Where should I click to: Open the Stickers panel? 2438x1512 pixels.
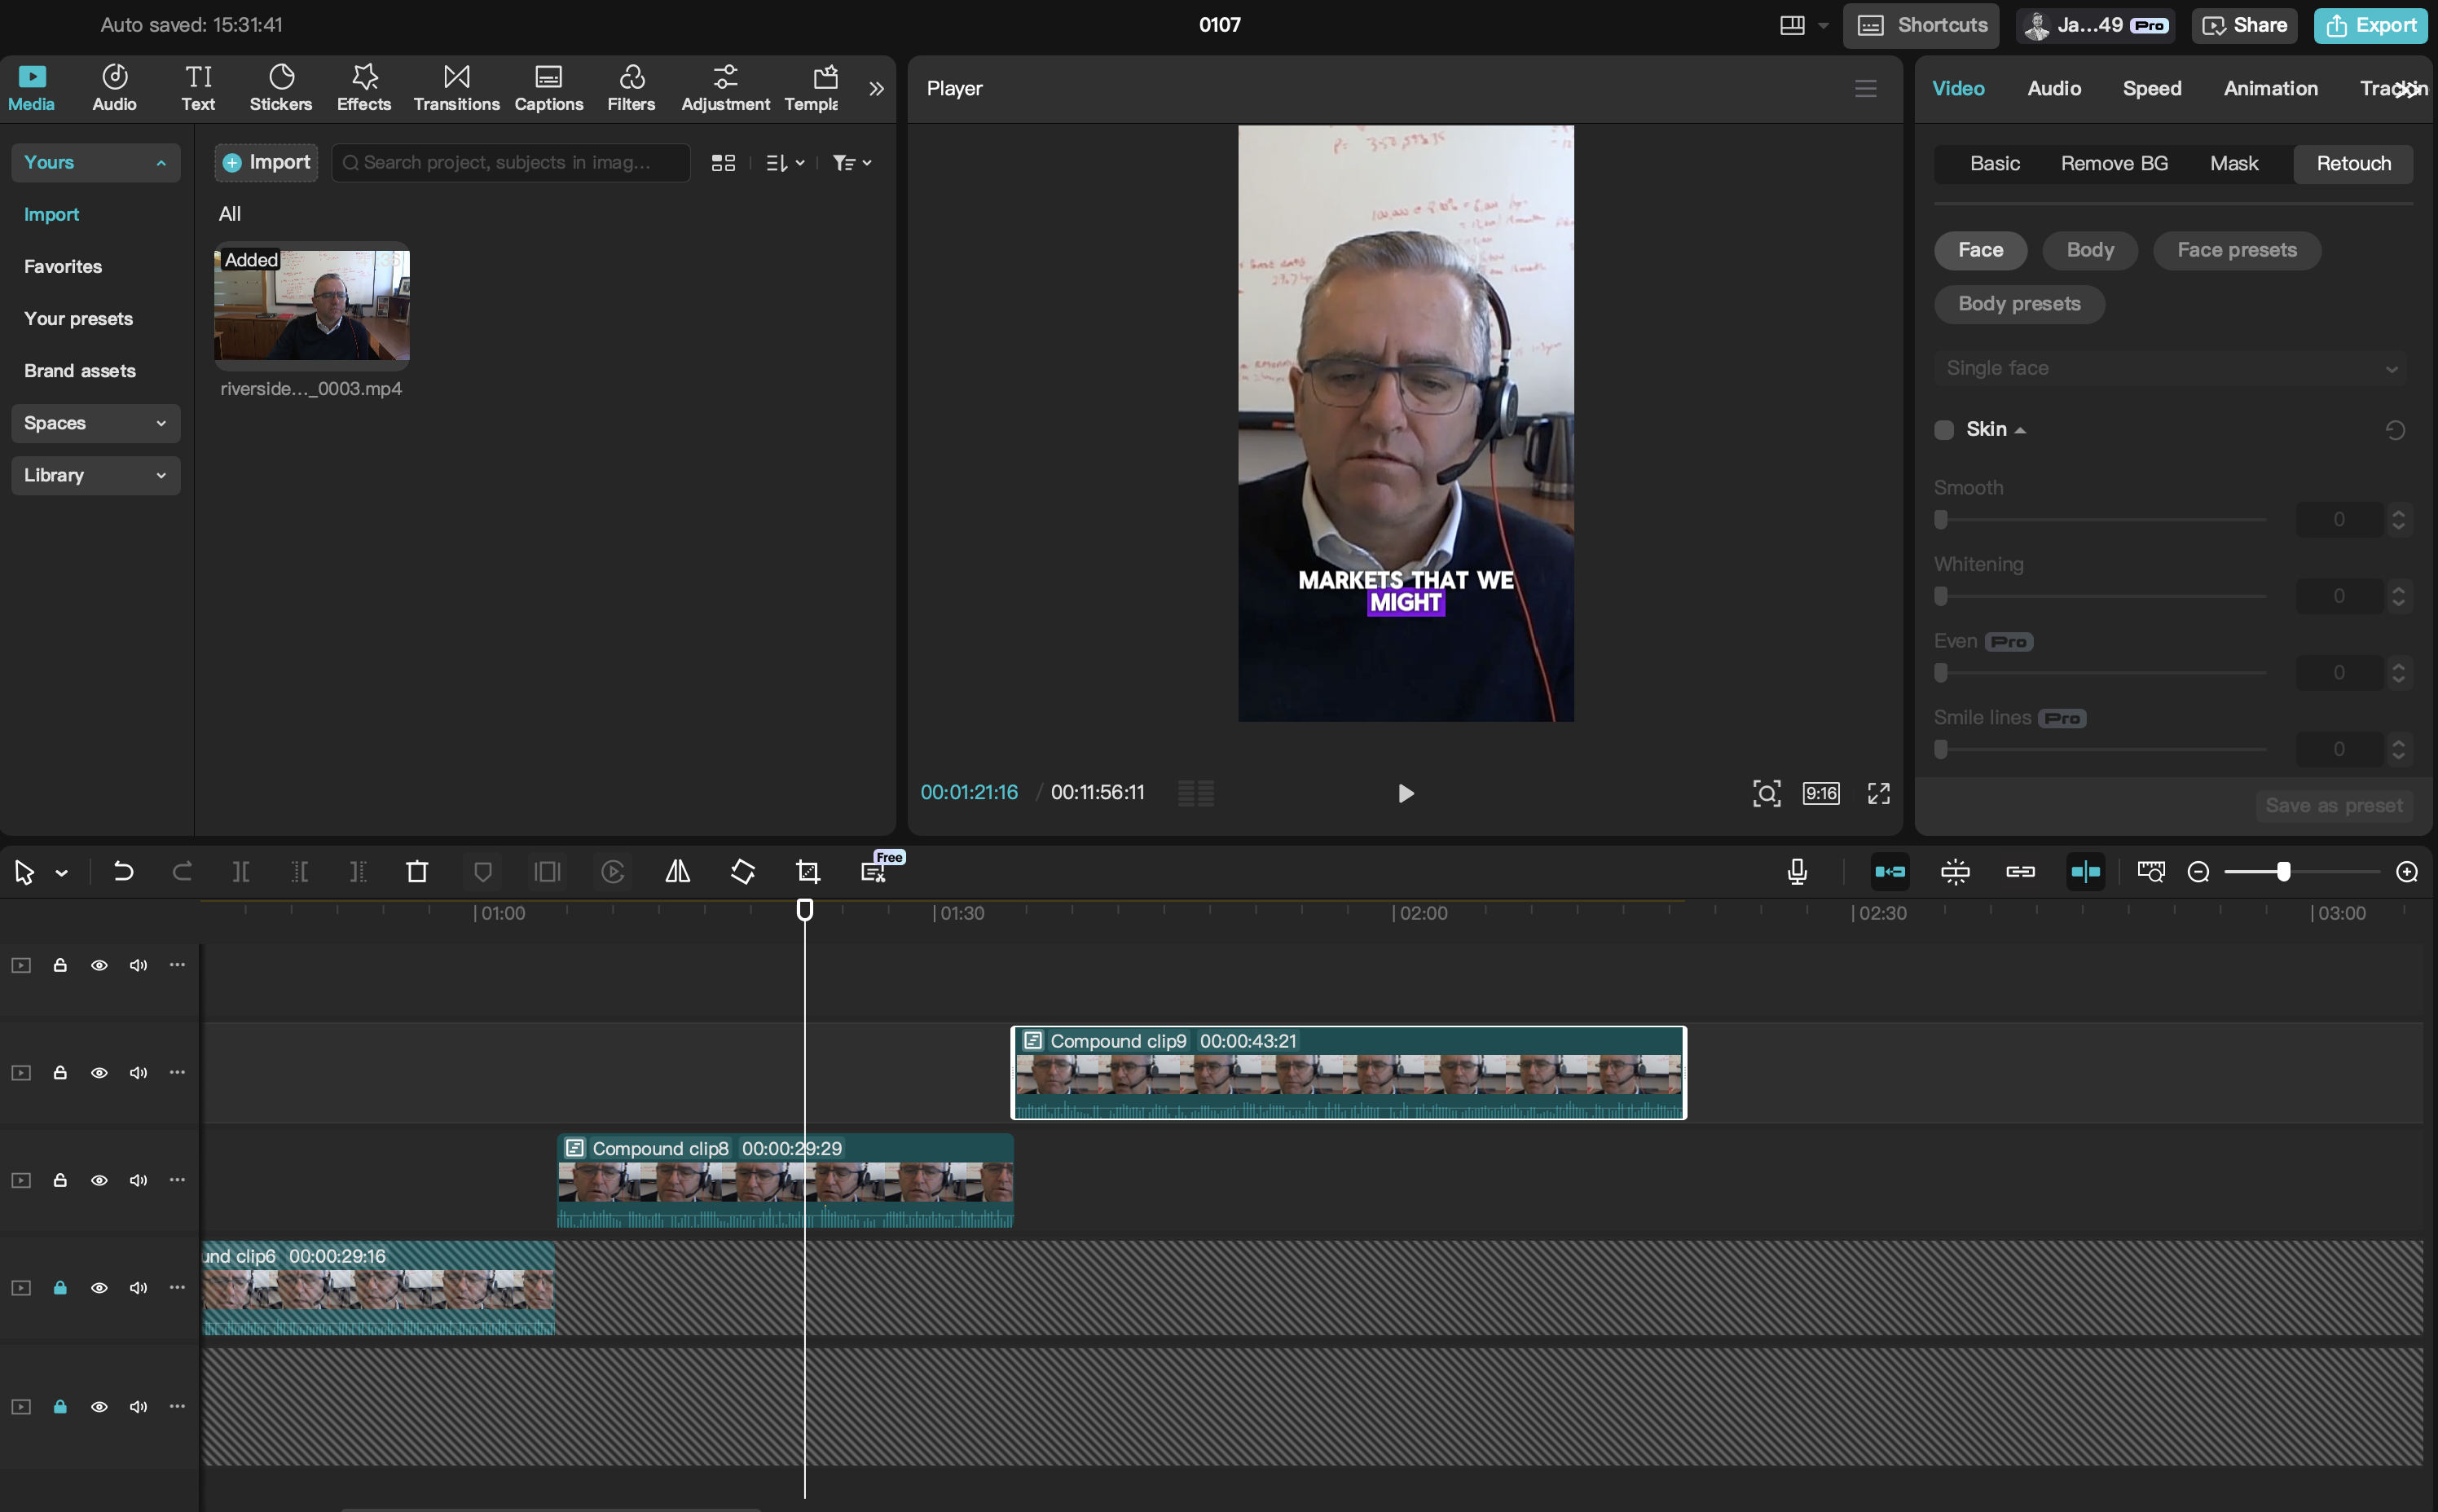(x=281, y=88)
